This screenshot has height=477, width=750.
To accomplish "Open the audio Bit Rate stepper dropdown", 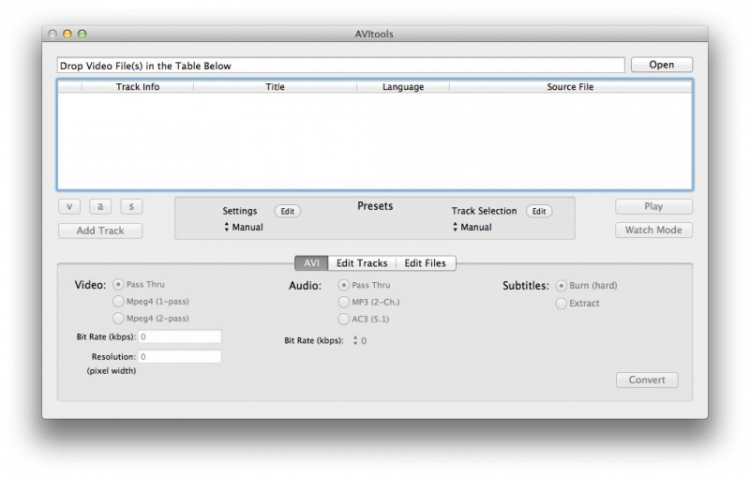I will point(360,341).
